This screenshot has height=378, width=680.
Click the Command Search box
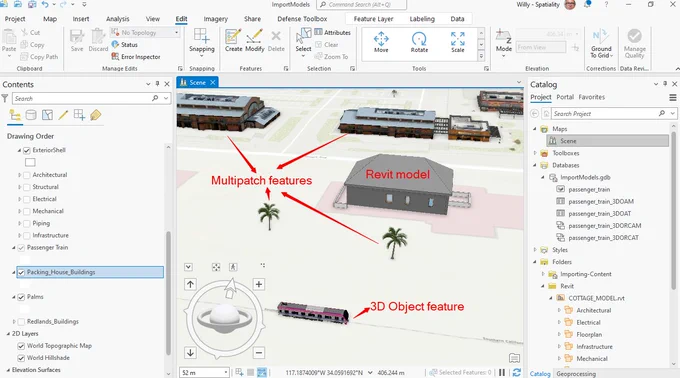pos(361,5)
